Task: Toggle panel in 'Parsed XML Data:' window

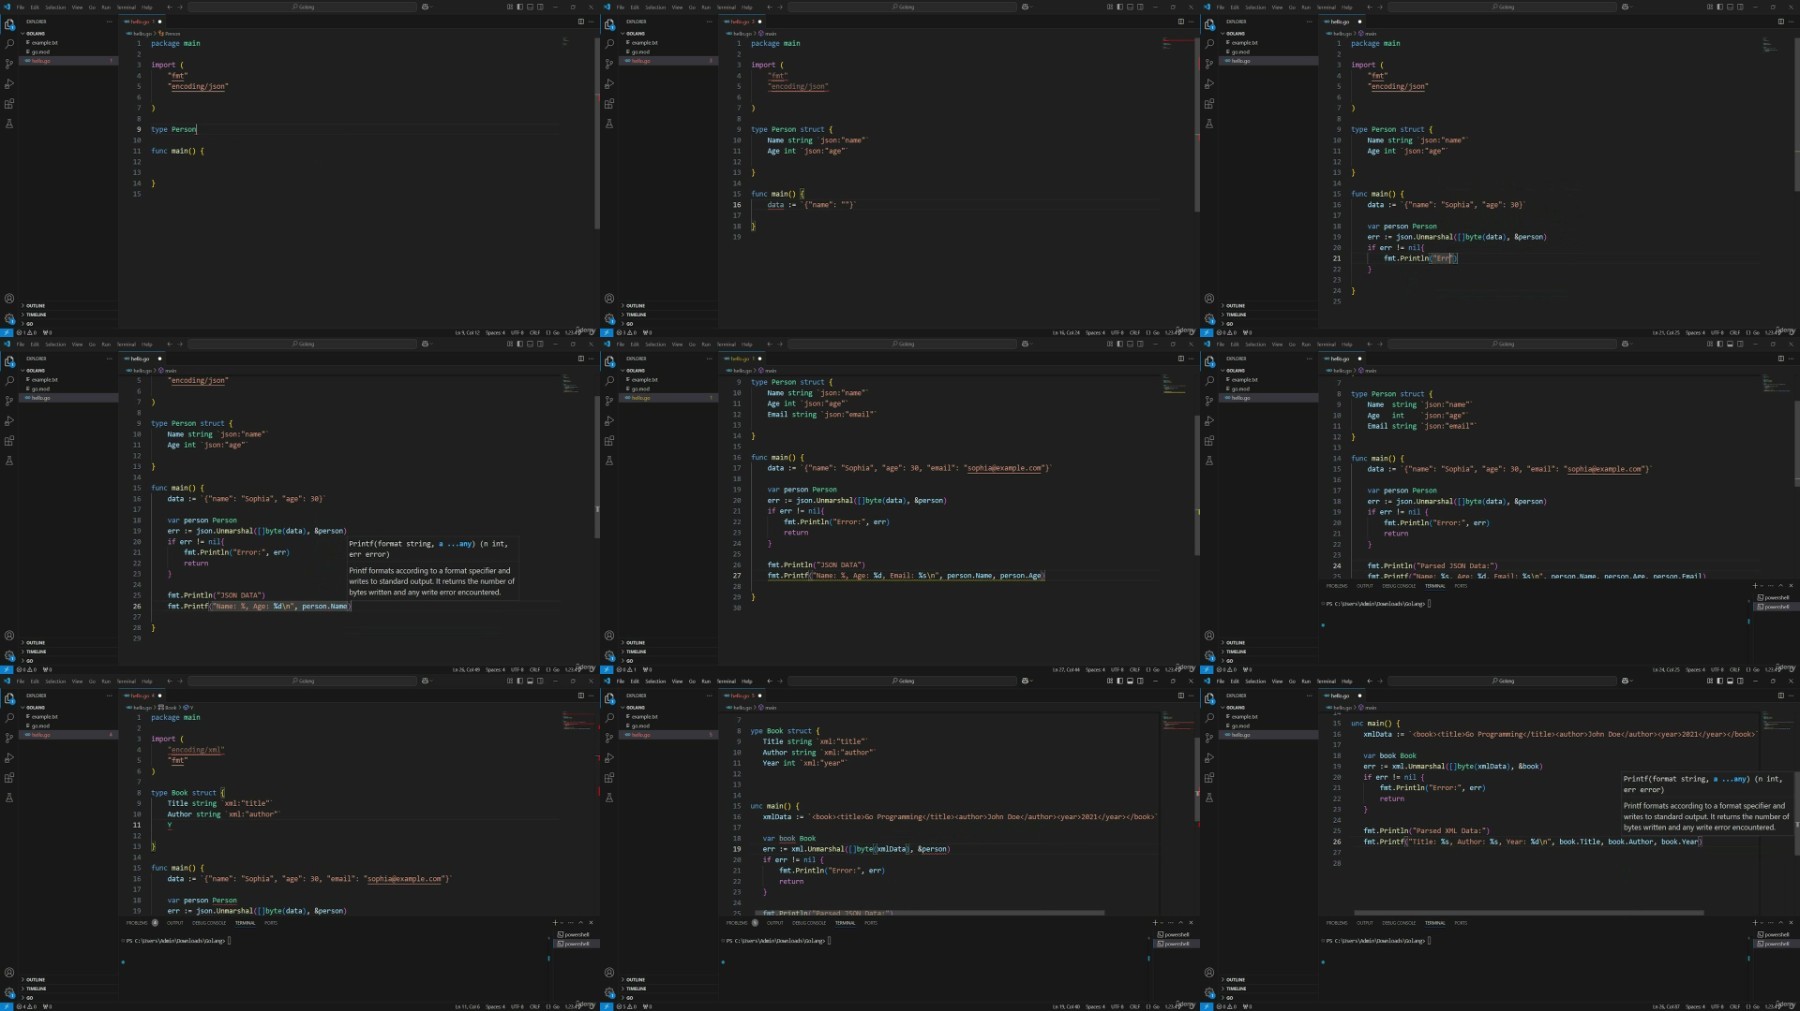Action: click(1730, 681)
